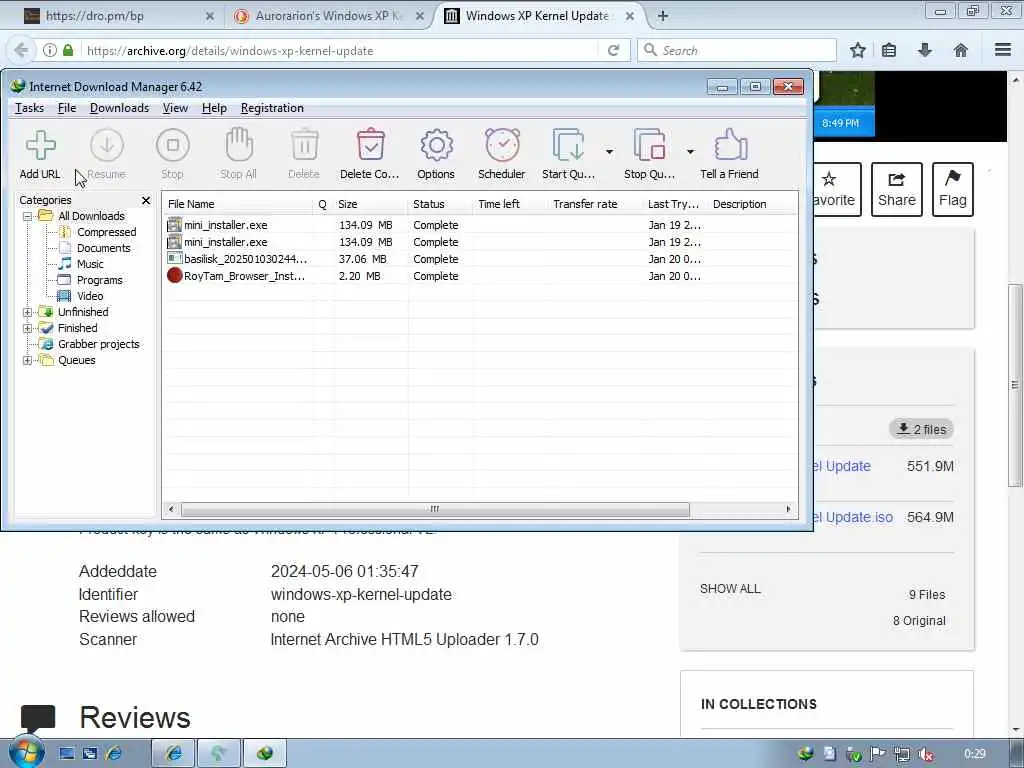Click SHOW ALL files link
The width and height of the screenshot is (1024, 768).
[730, 589]
